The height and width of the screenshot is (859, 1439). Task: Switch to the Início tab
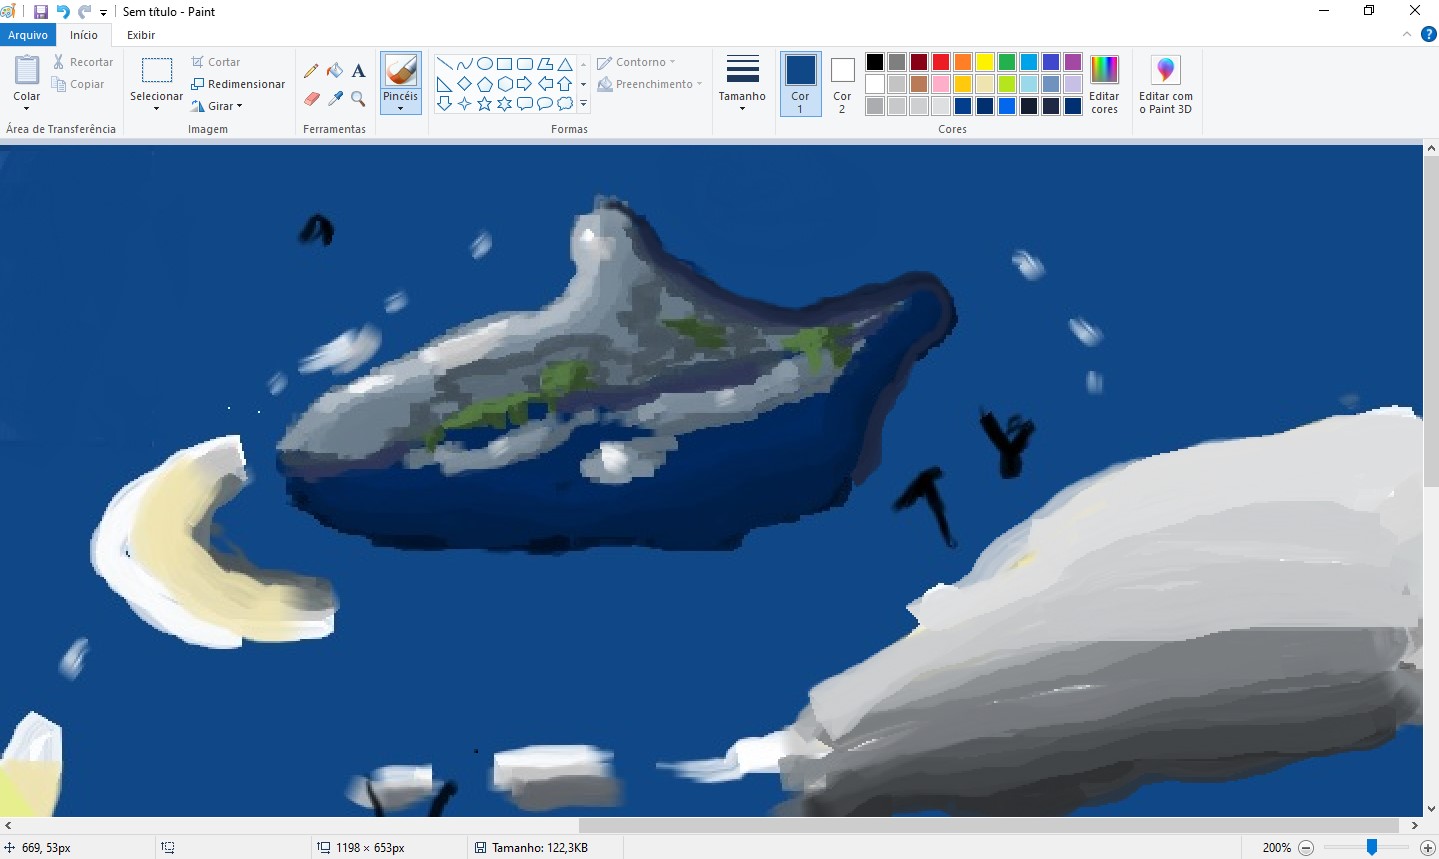click(x=84, y=35)
